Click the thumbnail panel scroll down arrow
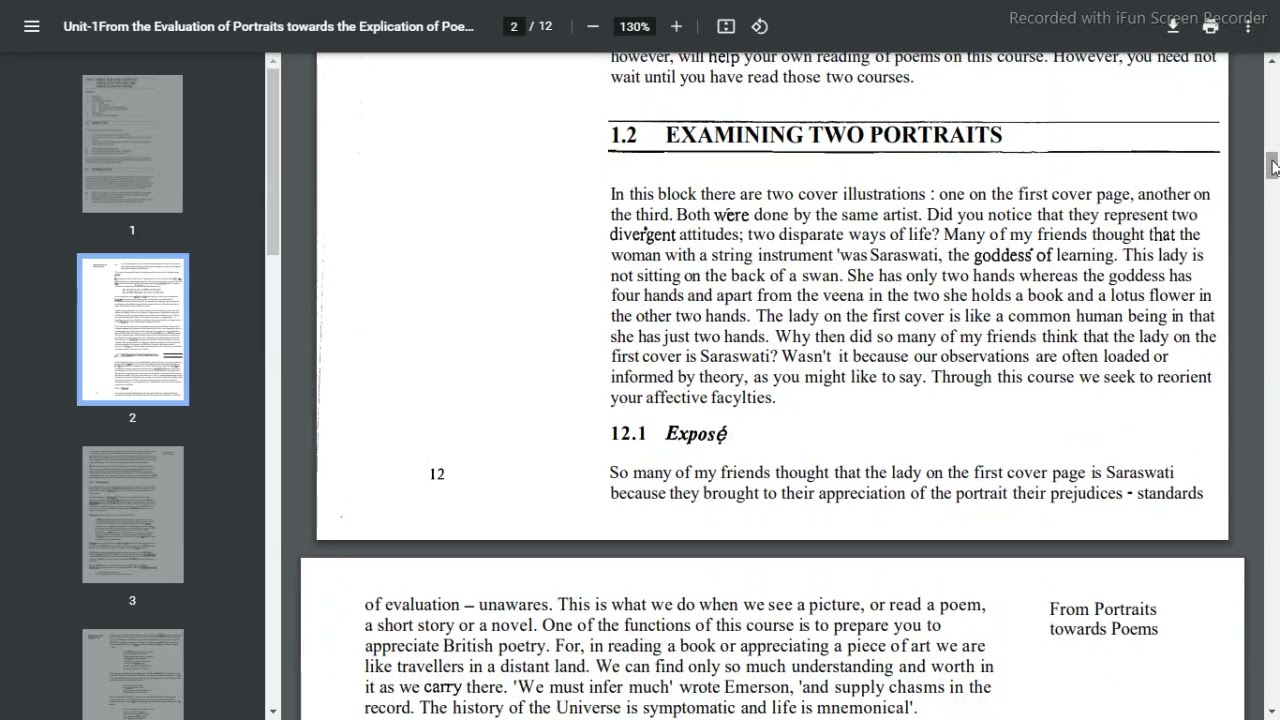1280x720 pixels. 273,711
